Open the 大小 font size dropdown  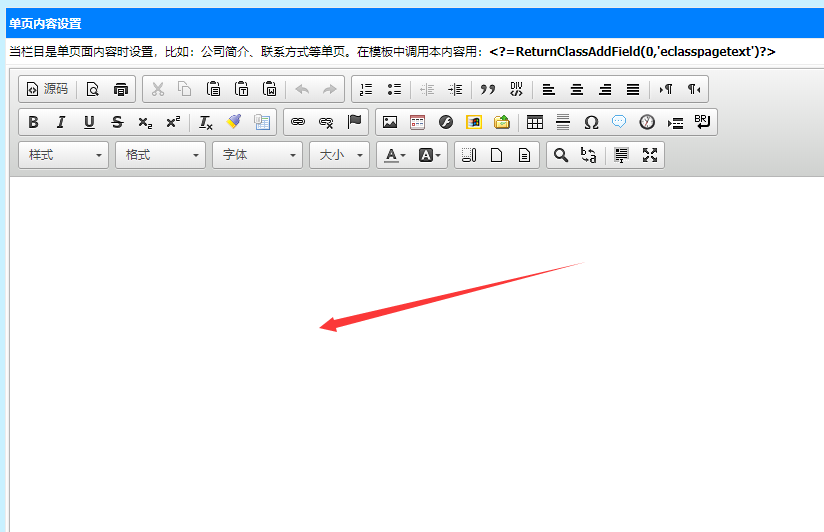[339, 155]
